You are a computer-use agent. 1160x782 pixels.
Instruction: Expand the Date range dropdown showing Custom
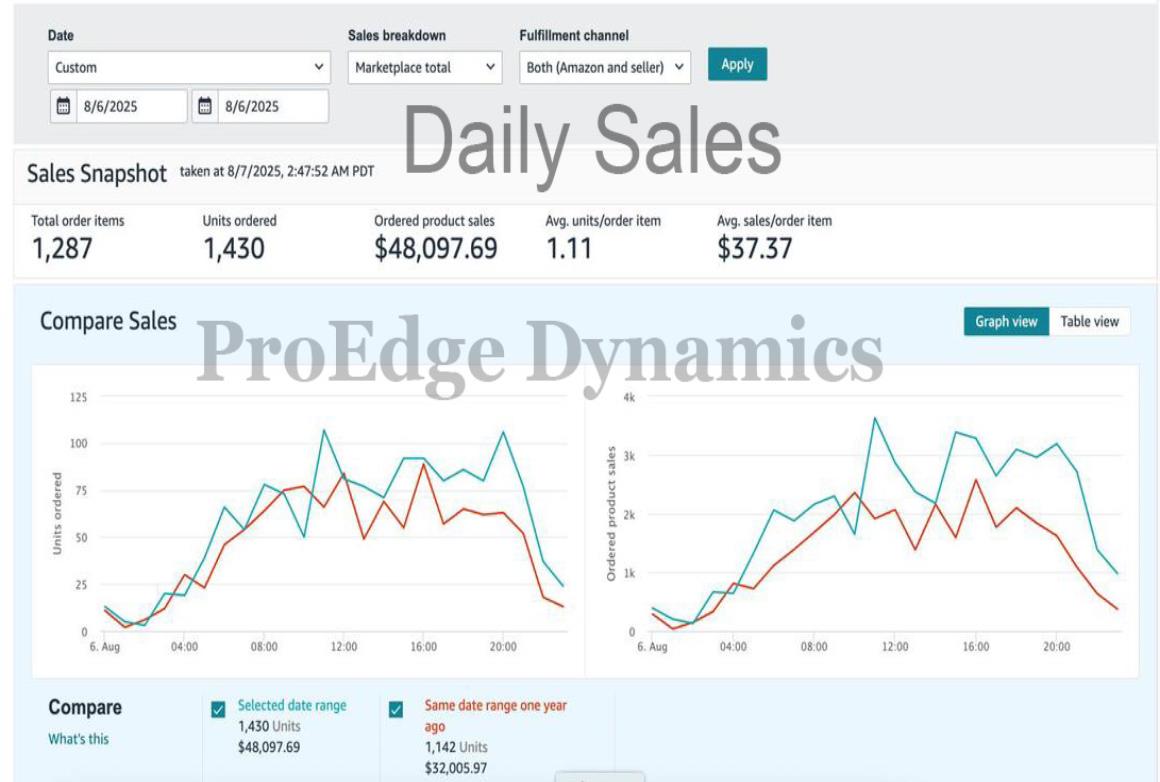pyautogui.click(x=189, y=68)
